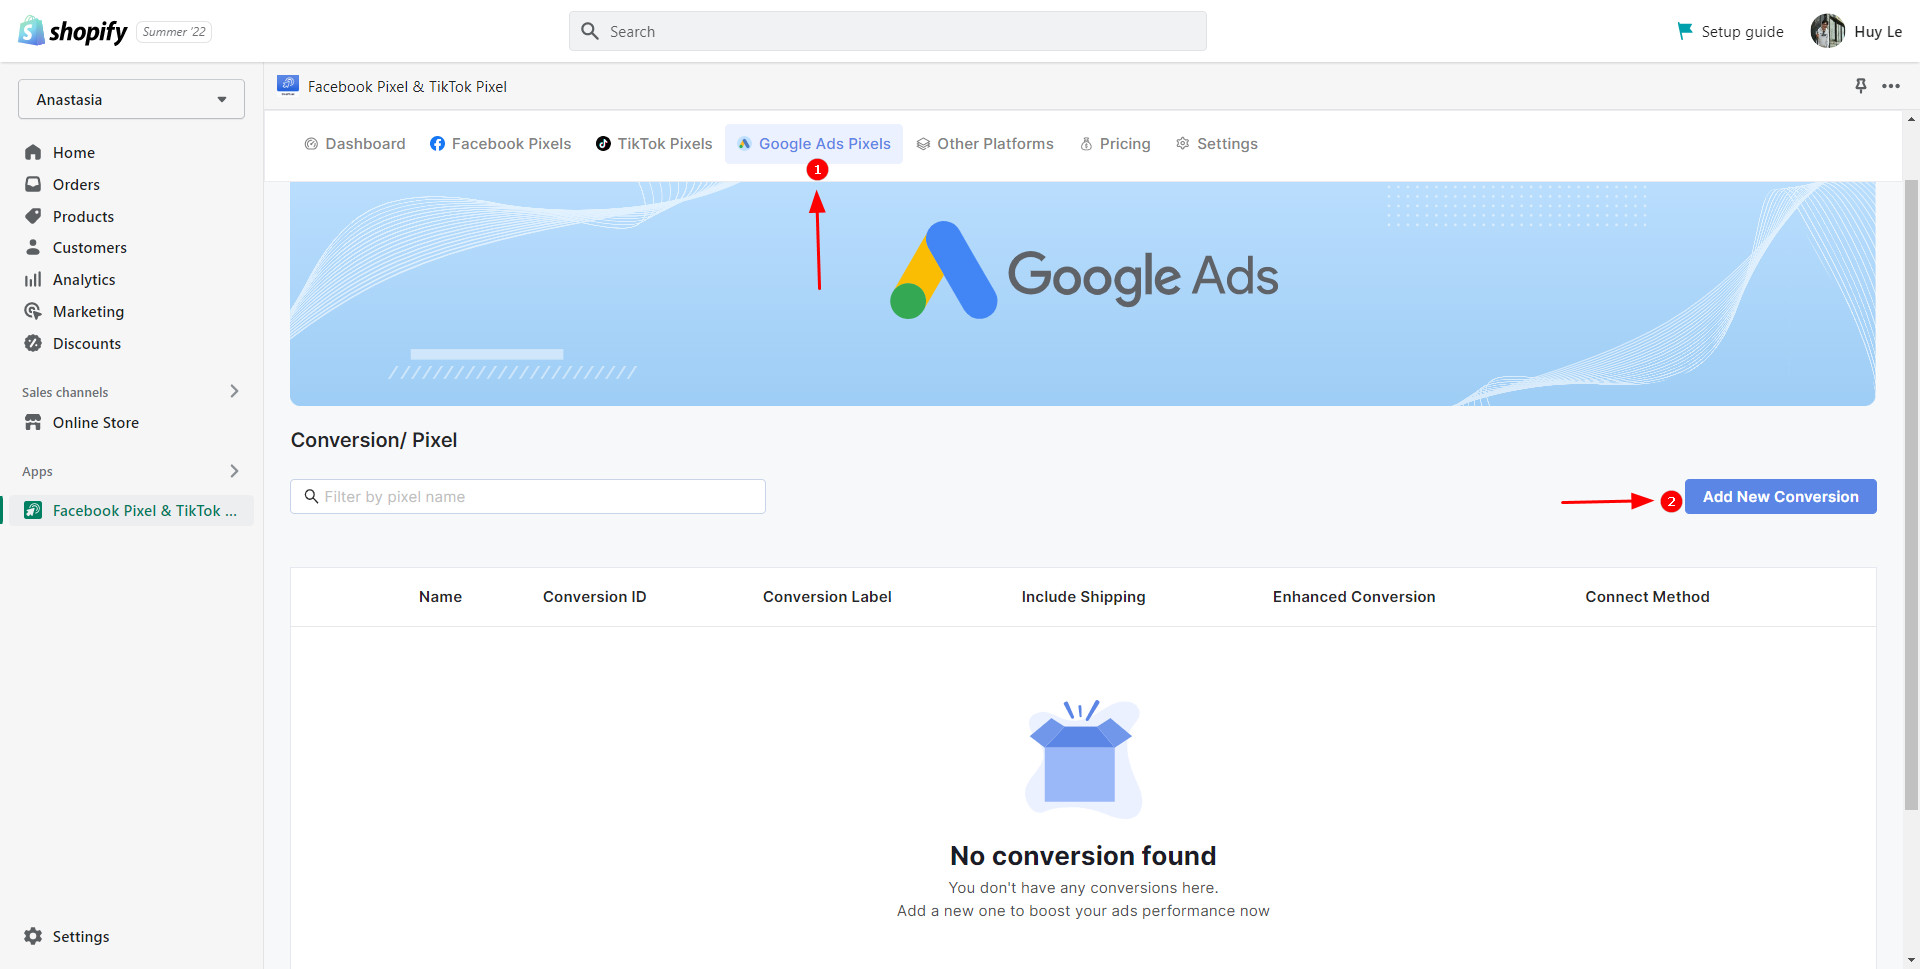The width and height of the screenshot is (1920, 969).
Task: Click the Huy Le username text
Action: (1878, 32)
